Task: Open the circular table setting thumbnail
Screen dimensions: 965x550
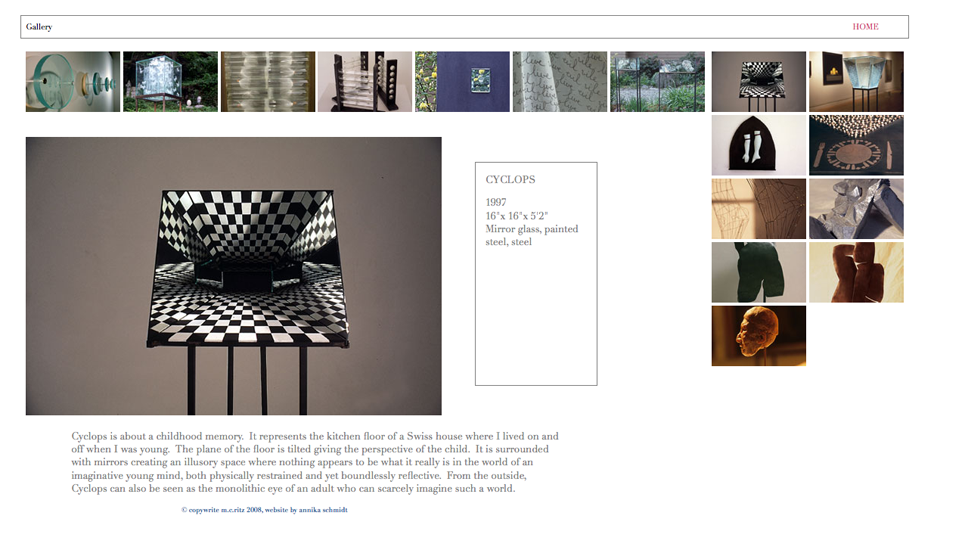Action: (x=856, y=146)
